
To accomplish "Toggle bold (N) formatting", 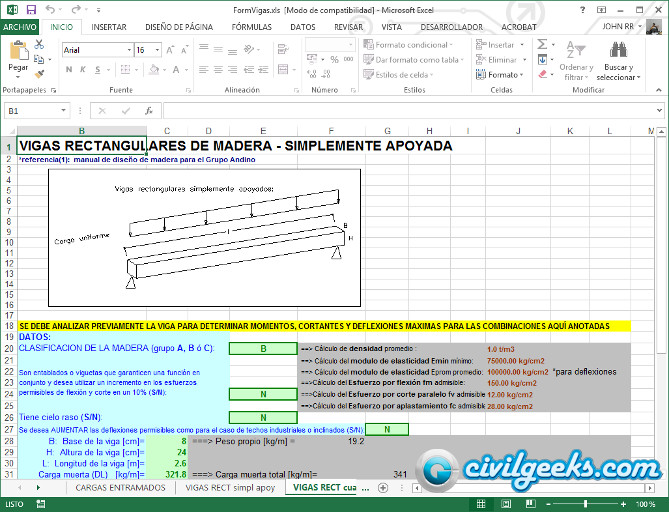I will [x=67, y=70].
